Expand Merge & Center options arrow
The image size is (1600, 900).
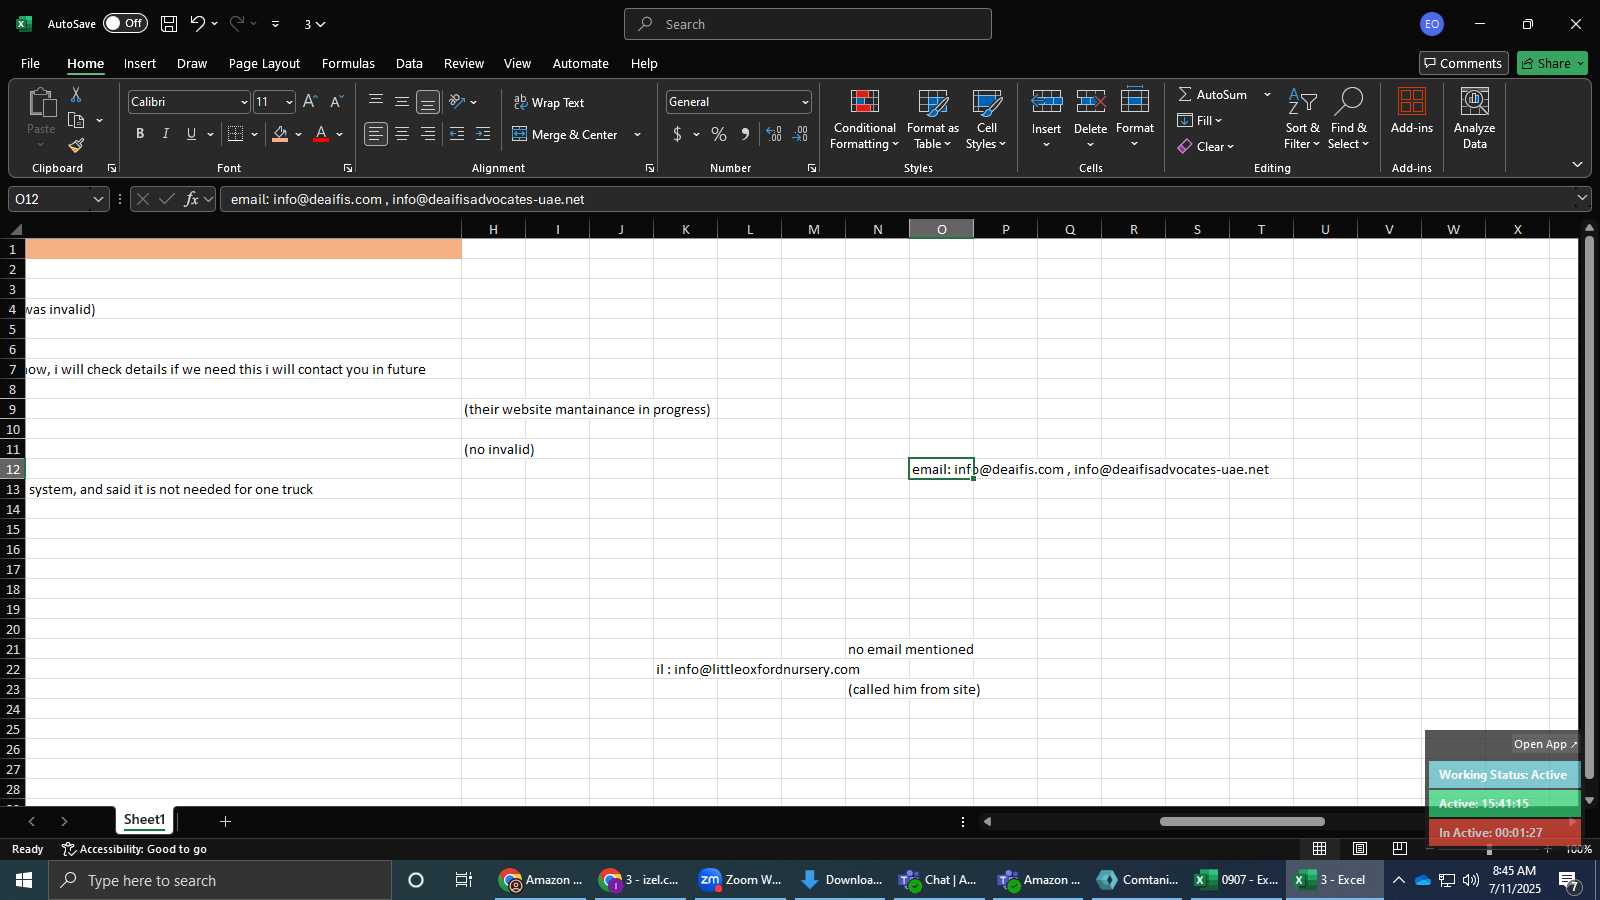(637, 134)
